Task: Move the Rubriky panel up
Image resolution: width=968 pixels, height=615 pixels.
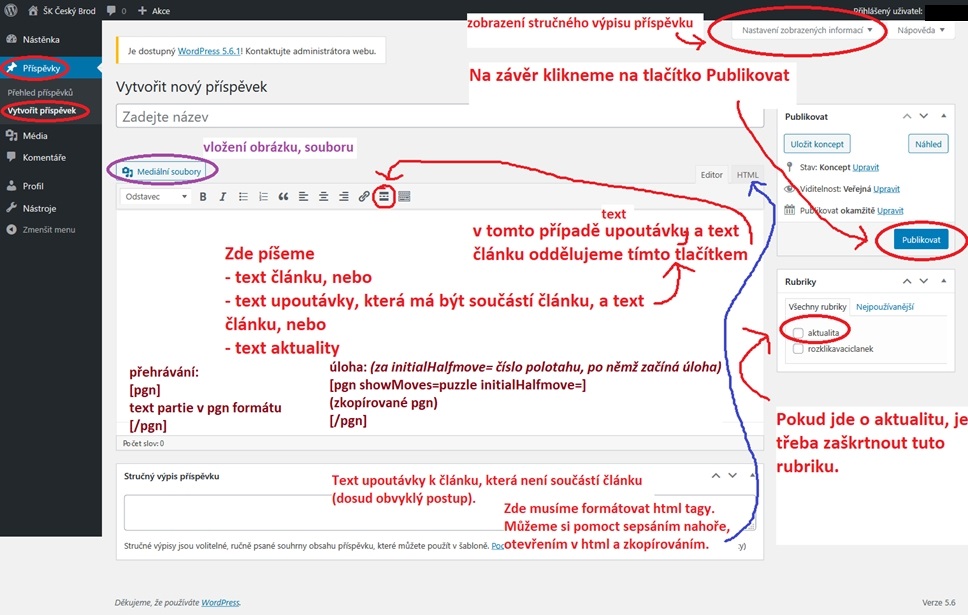Action: coord(907,281)
